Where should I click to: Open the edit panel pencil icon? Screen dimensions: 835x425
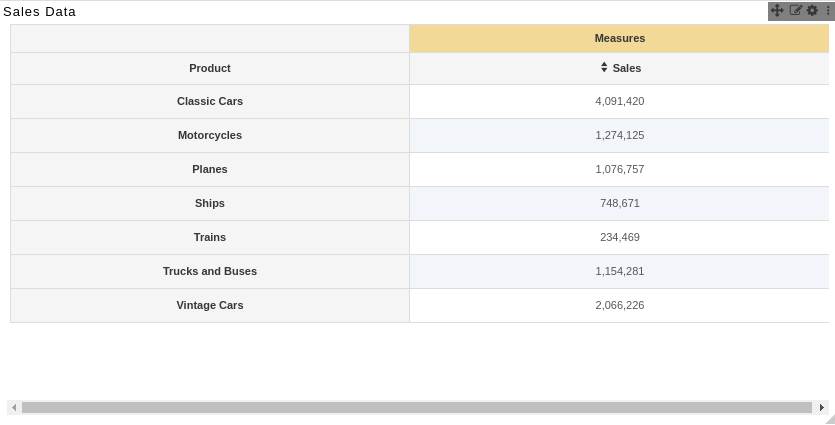point(795,10)
